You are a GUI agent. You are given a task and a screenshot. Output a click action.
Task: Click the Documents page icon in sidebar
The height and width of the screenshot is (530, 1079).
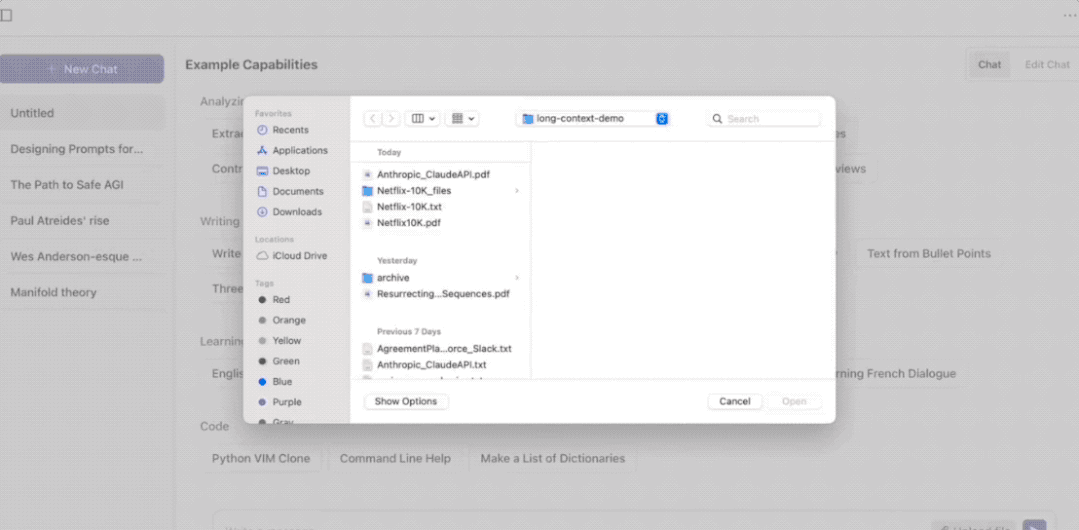click(262, 191)
